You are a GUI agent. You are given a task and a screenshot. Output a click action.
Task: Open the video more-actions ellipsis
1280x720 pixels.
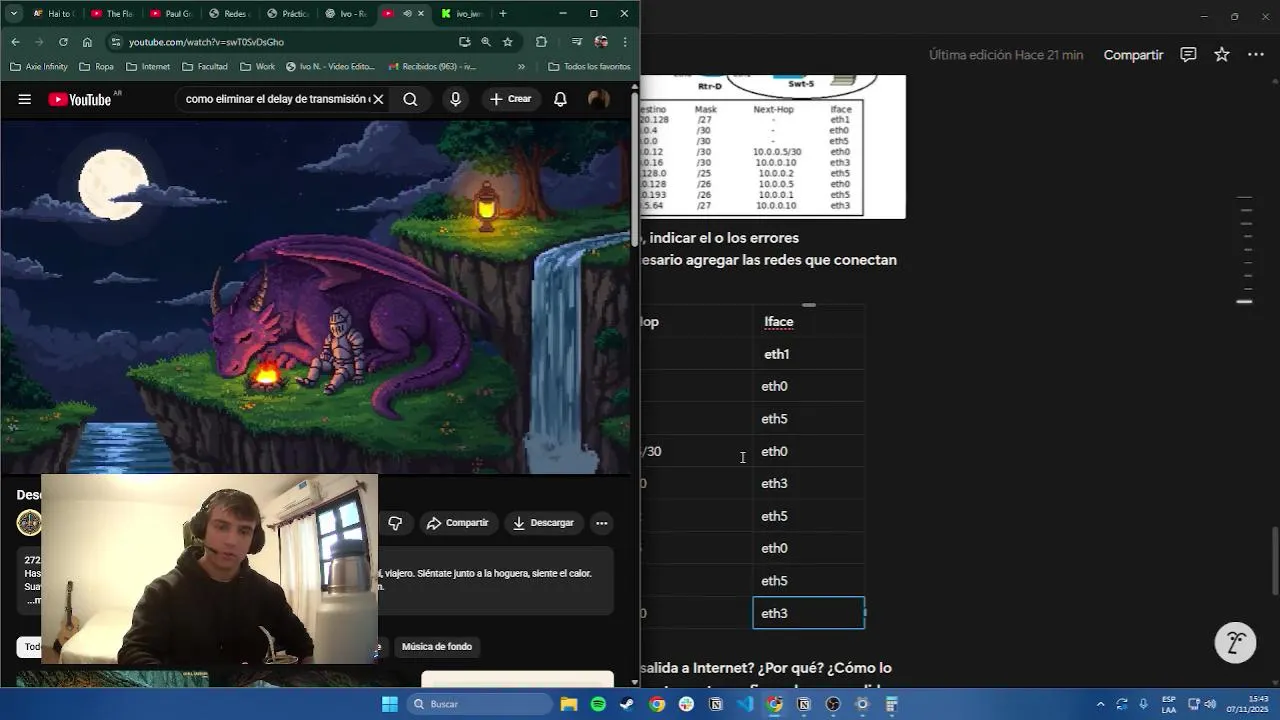pyautogui.click(x=601, y=523)
